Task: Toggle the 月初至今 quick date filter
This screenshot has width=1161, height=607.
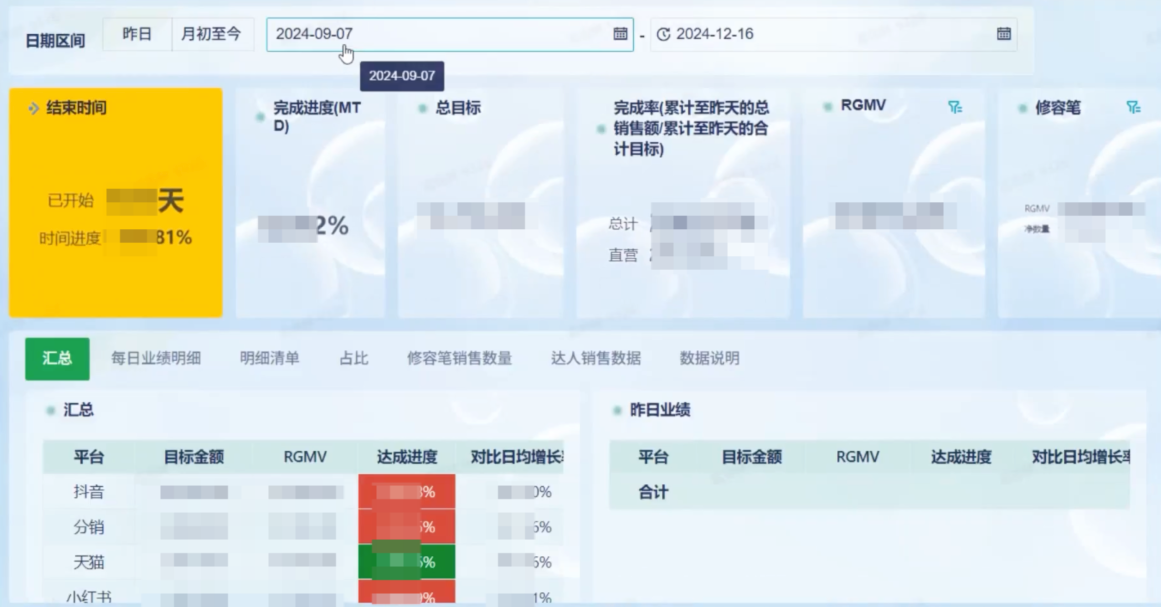Action: tap(211, 33)
